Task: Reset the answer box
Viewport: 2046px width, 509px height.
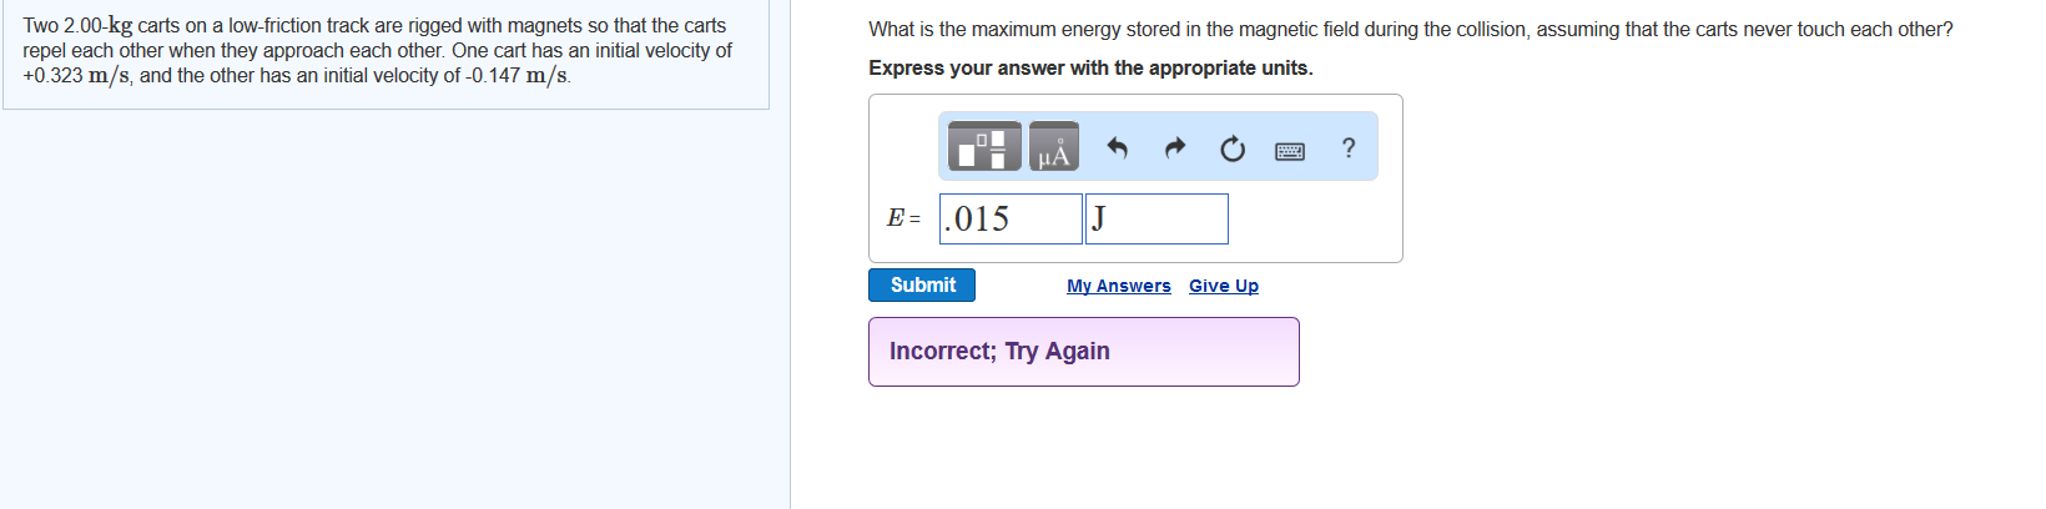Action: pos(1232,149)
